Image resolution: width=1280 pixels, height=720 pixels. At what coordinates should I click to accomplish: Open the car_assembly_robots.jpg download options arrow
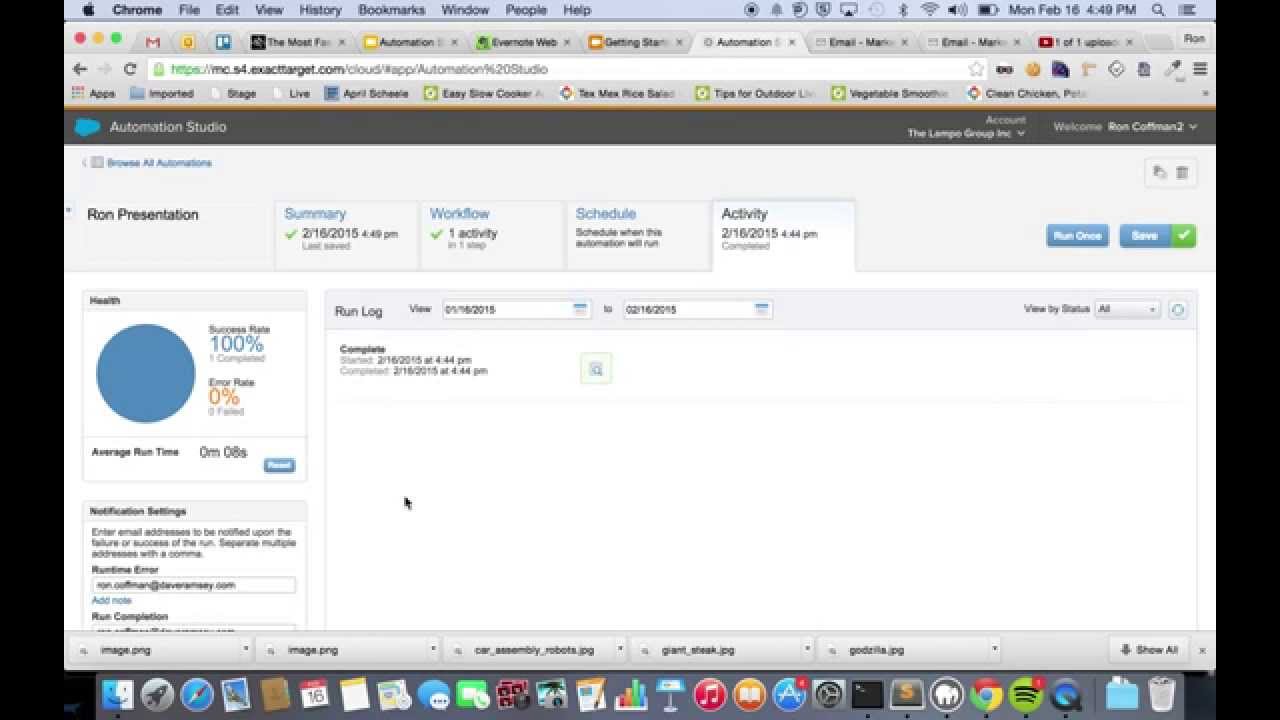620,650
